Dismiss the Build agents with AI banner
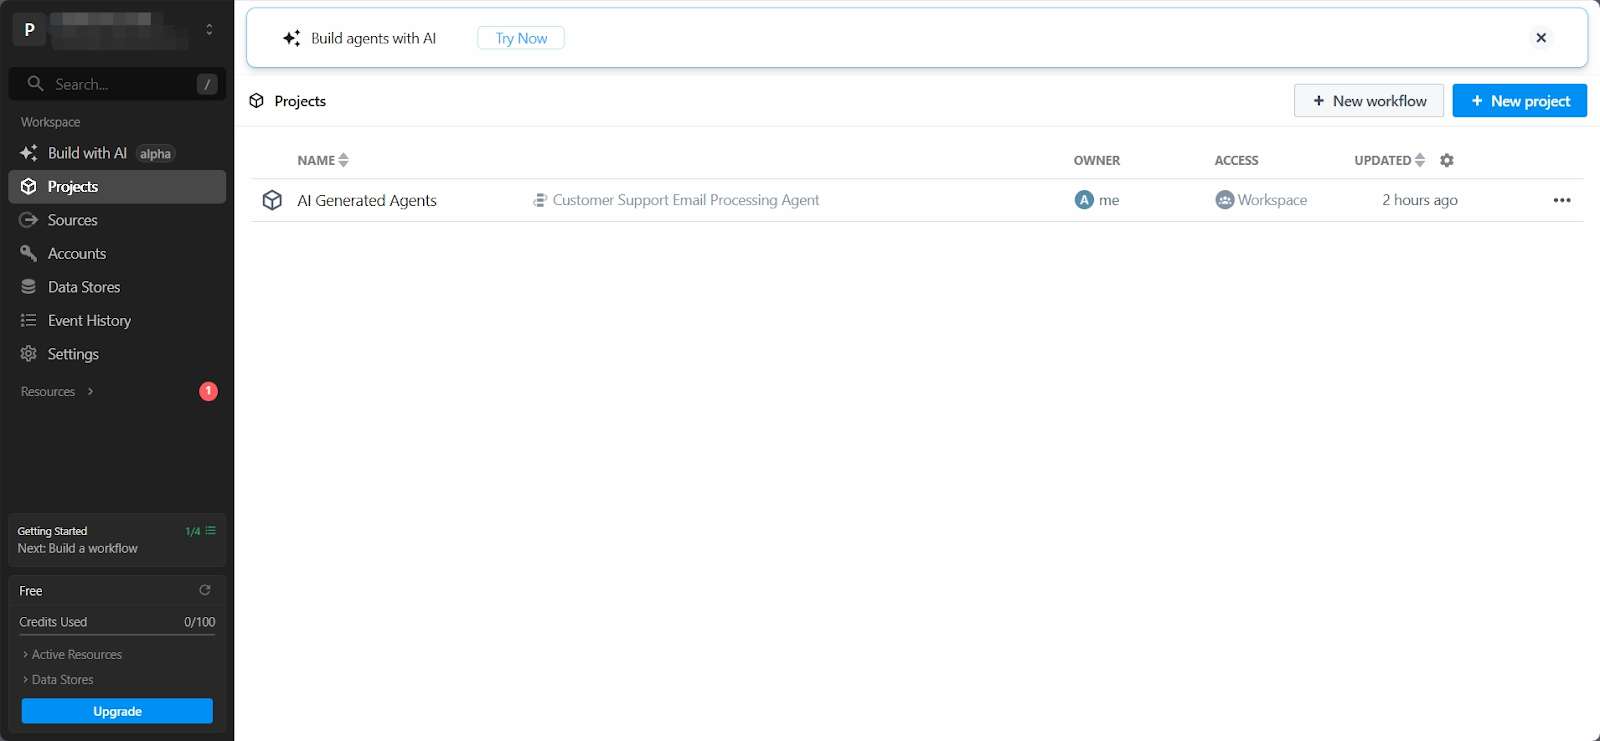This screenshot has height=741, width=1600. (1540, 38)
